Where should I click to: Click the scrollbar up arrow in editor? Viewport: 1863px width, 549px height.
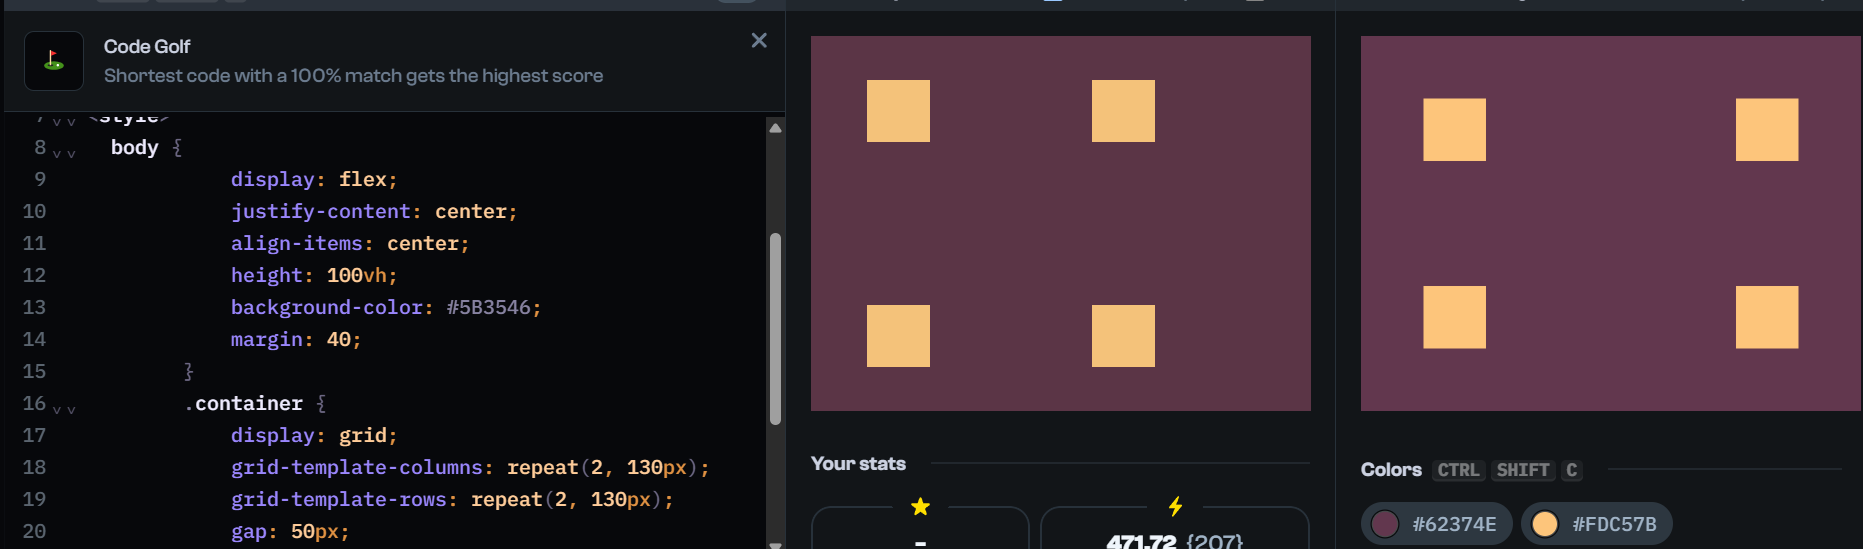[775, 128]
